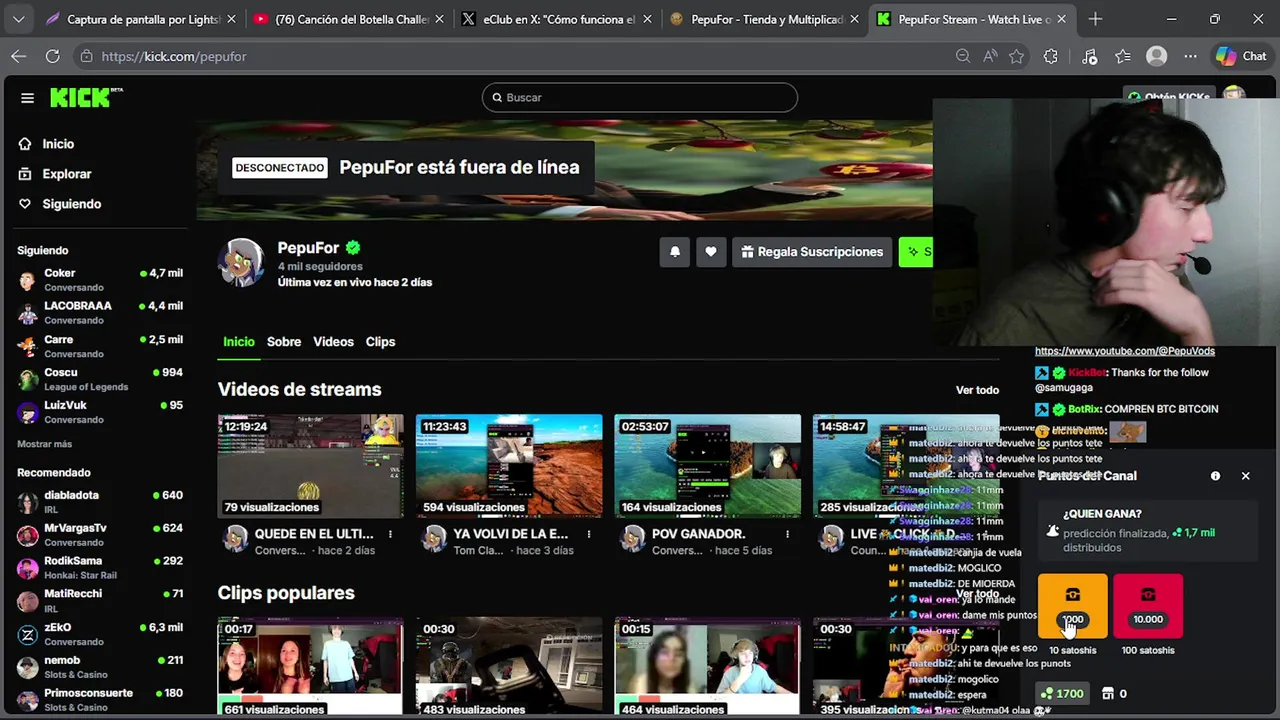
Task: Go back with browser back arrow
Action: [19, 56]
